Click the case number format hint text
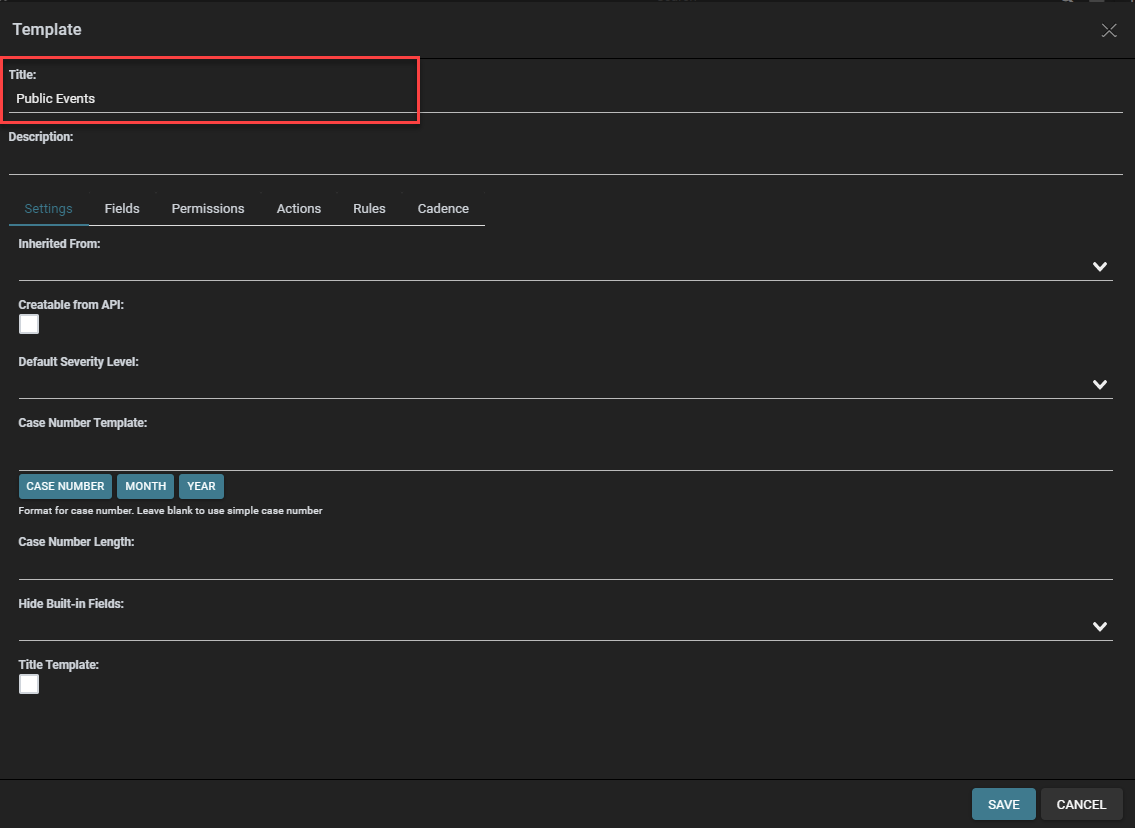Image resolution: width=1135 pixels, height=828 pixels. coord(170,511)
